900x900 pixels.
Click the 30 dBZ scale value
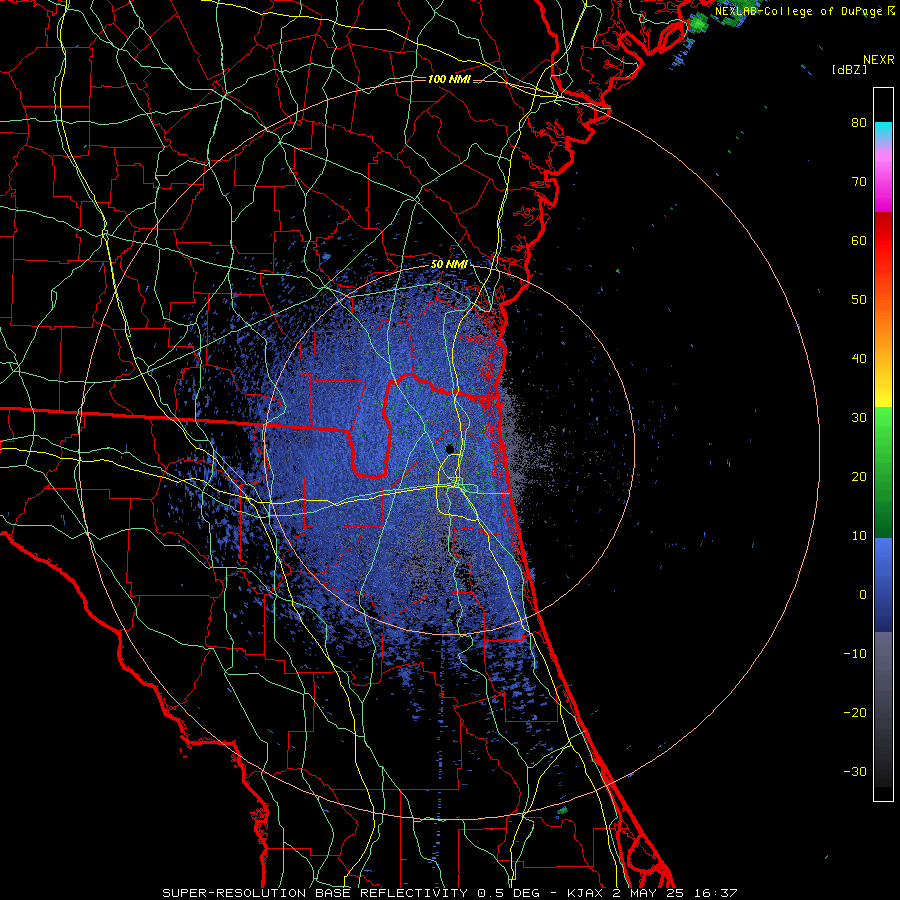click(859, 417)
